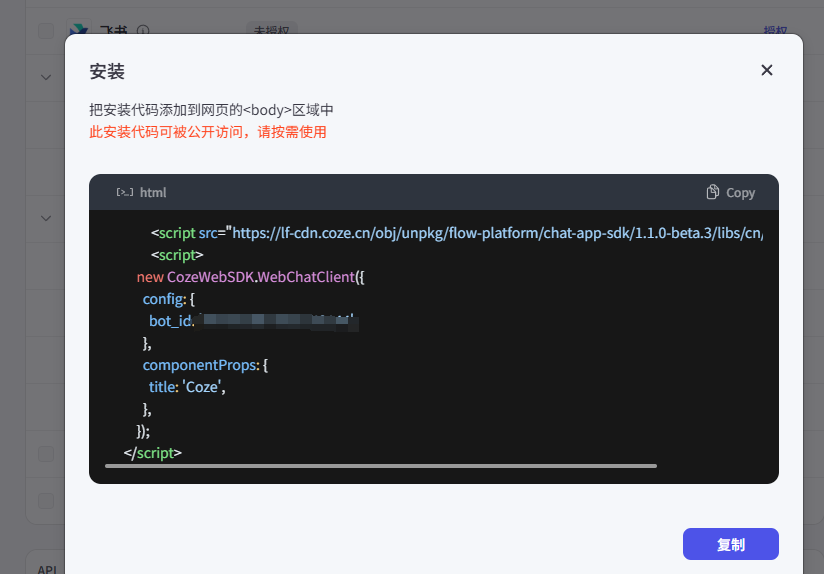Expand the first chevron in background list
824x574 pixels.
coord(46,78)
